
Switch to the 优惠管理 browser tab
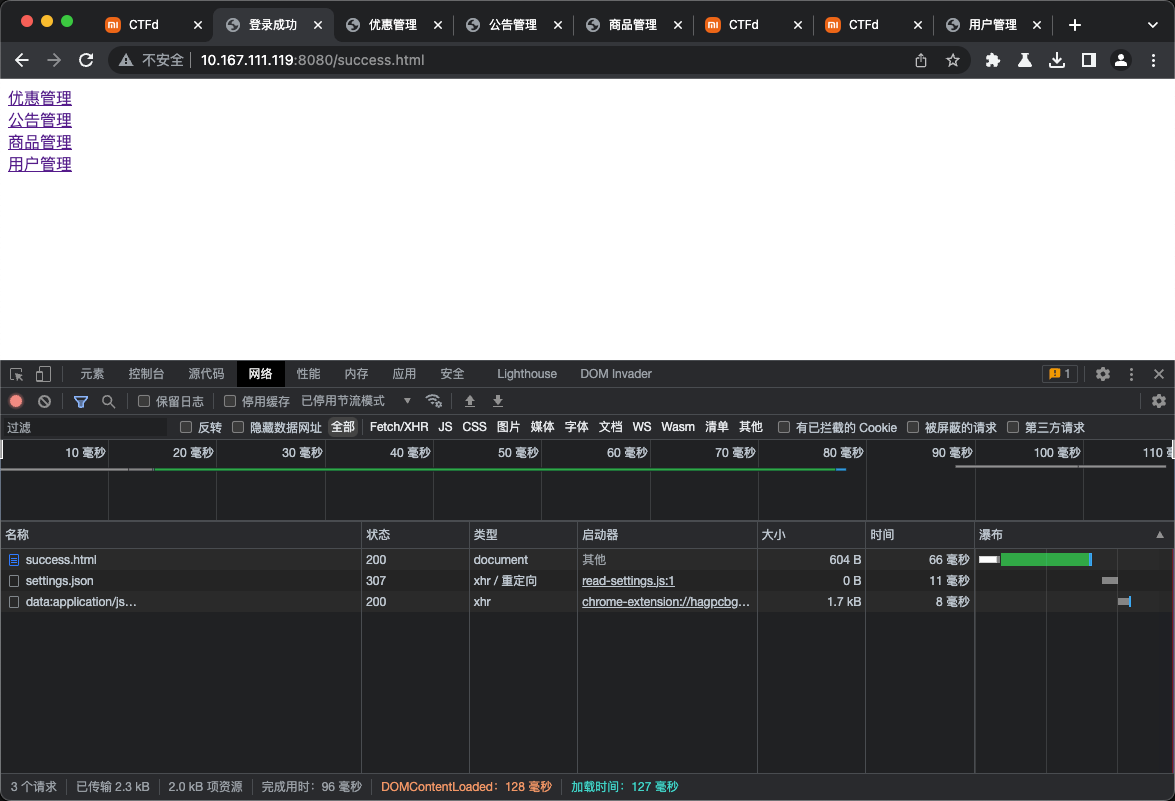pyautogui.click(x=392, y=25)
